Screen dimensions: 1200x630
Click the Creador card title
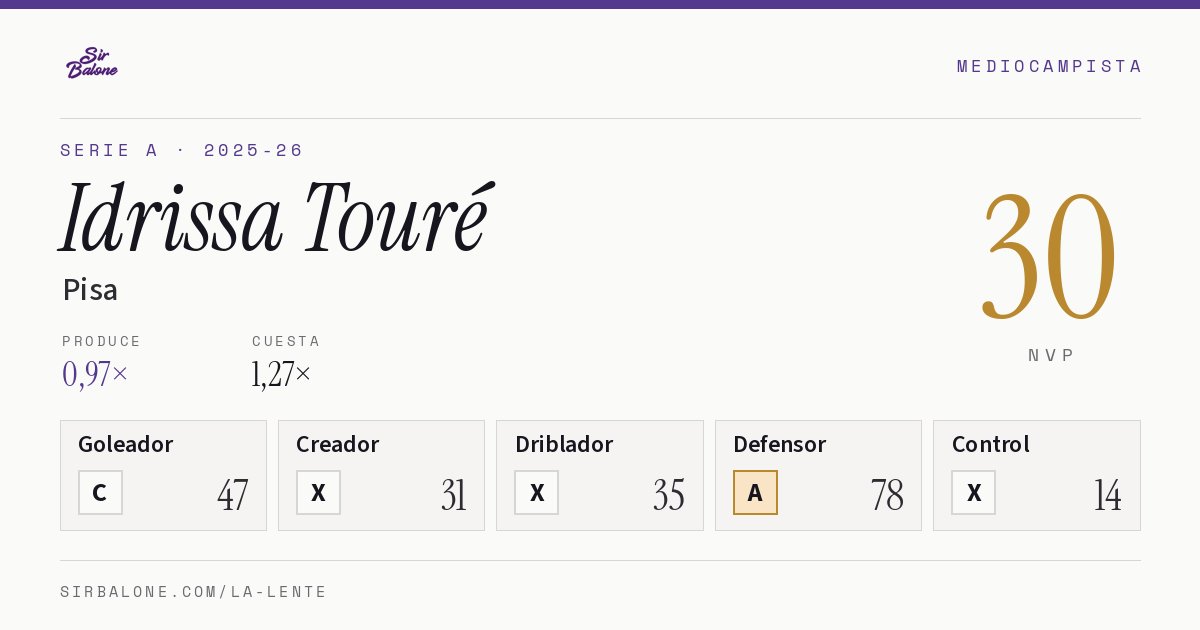(x=338, y=444)
